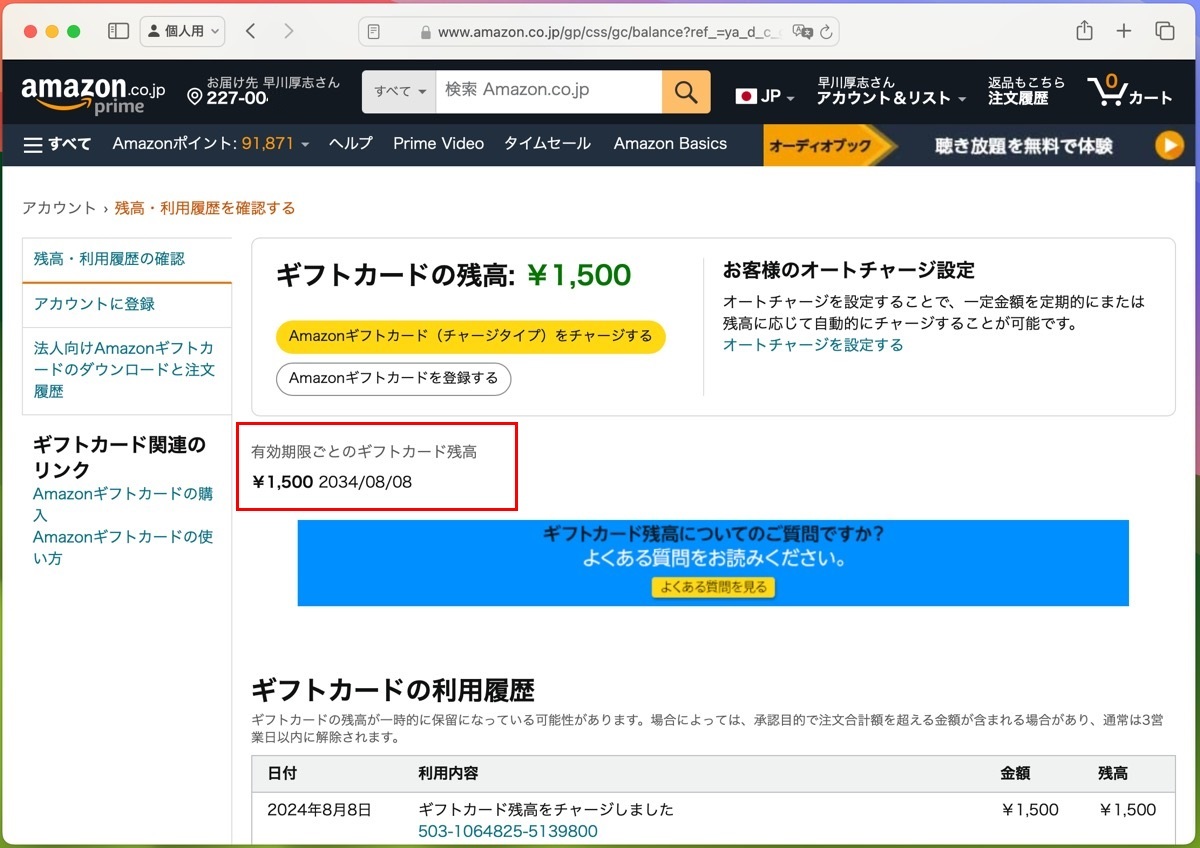Go back with the Safari back arrow
Image resolution: width=1200 pixels, height=848 pixels.
pyautogui.click(x=250, y=31)
